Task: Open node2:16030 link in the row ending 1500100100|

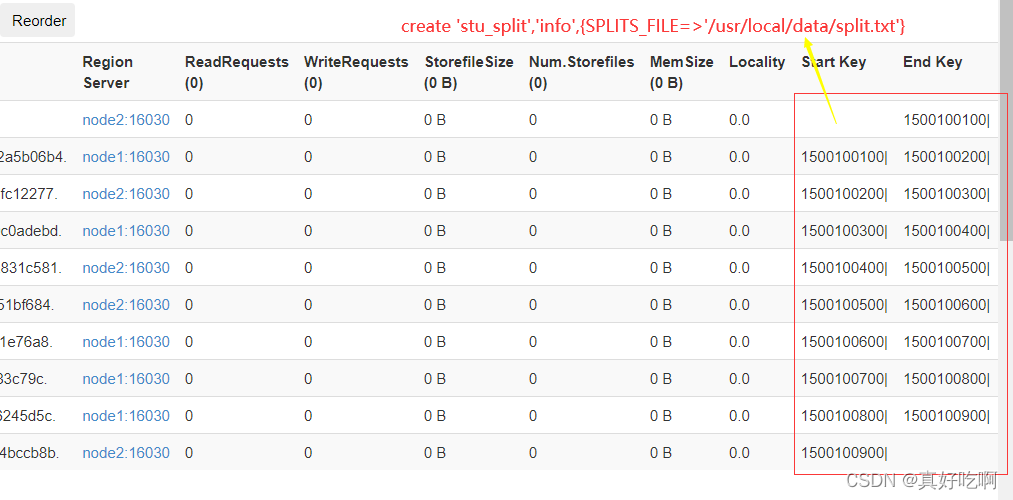Action: tap(126, 120)
